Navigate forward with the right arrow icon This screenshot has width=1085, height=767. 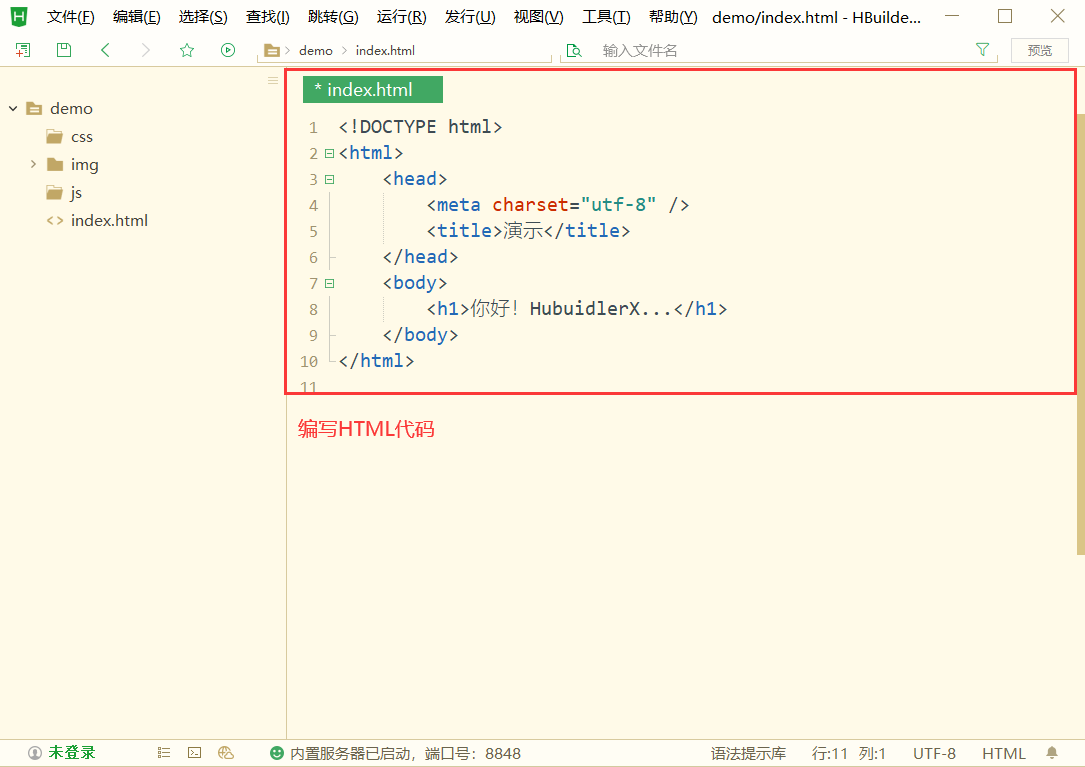pos(146,50)
